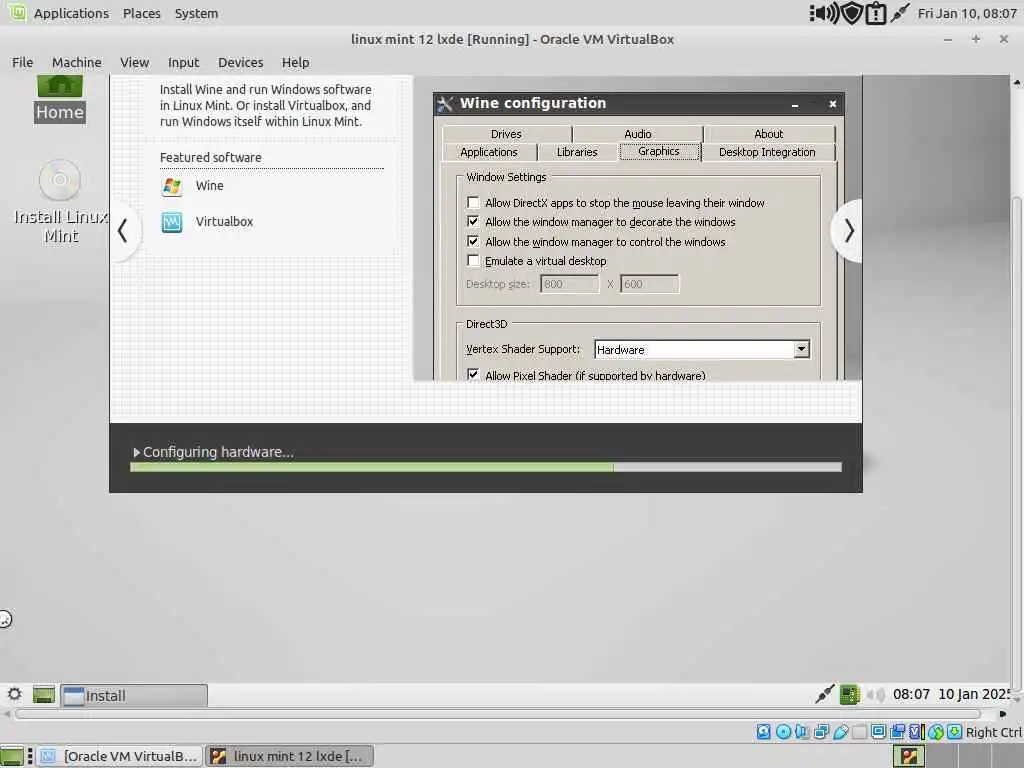Click host tray VirtualBox icon at bottom right
The height and width of the screenshot is (768, 1024).
[909, 756]
